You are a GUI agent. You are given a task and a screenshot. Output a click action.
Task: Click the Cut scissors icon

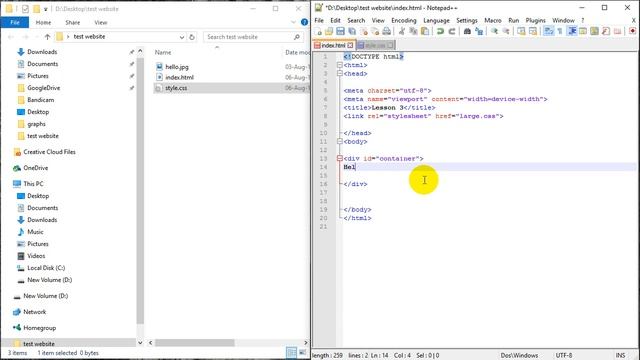click(402, 31)
